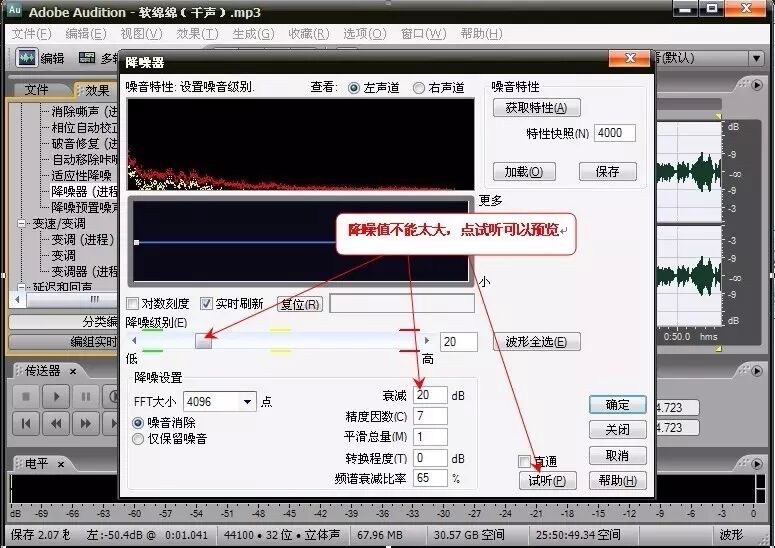Select 仅保留噪音 radio option

pyautogui.click(x=138, y=439)
